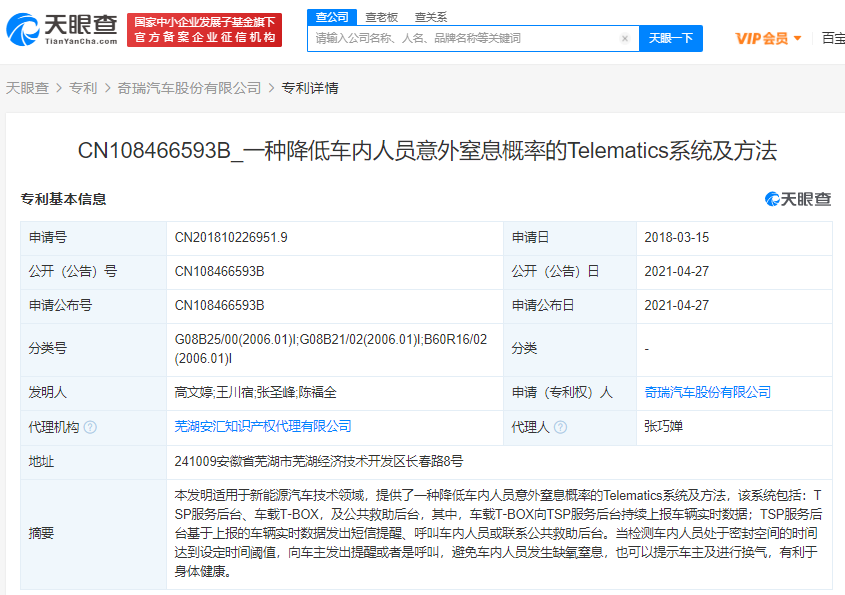
Task: Click the patent title CN108466593B heading
Action: (x=427, y=151)
